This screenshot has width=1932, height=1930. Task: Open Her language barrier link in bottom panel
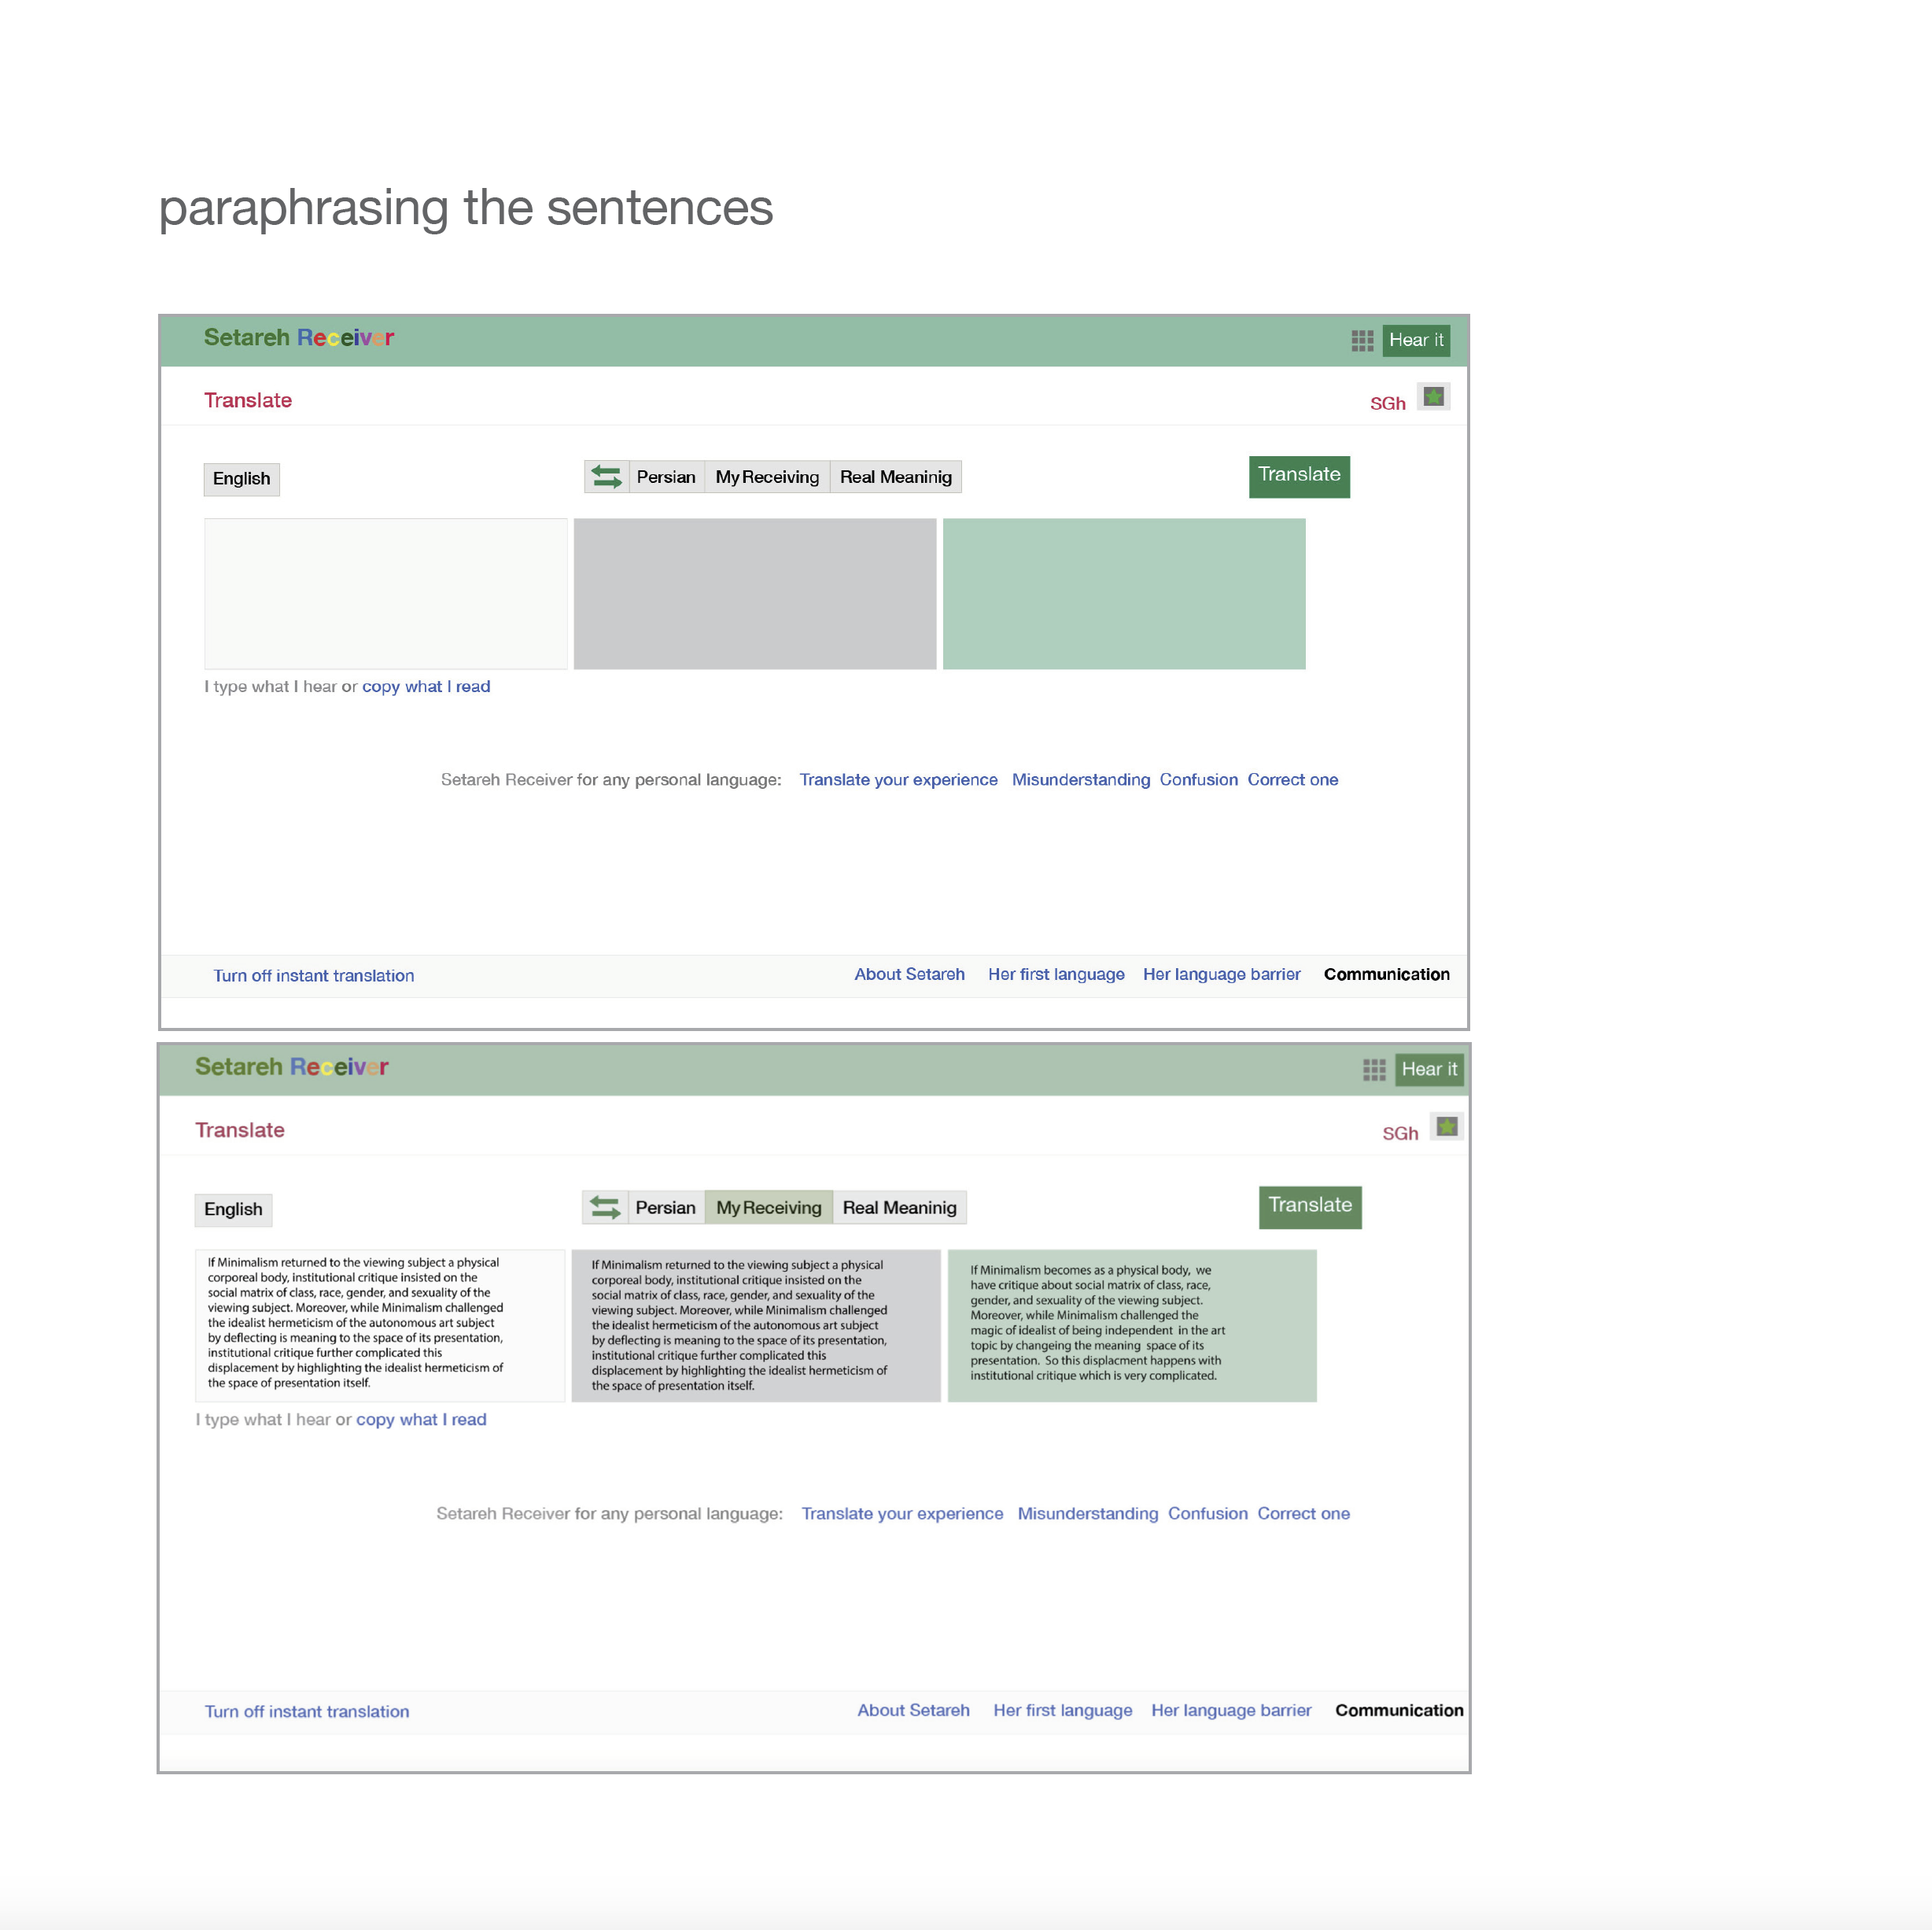tap(1230, 1711)
